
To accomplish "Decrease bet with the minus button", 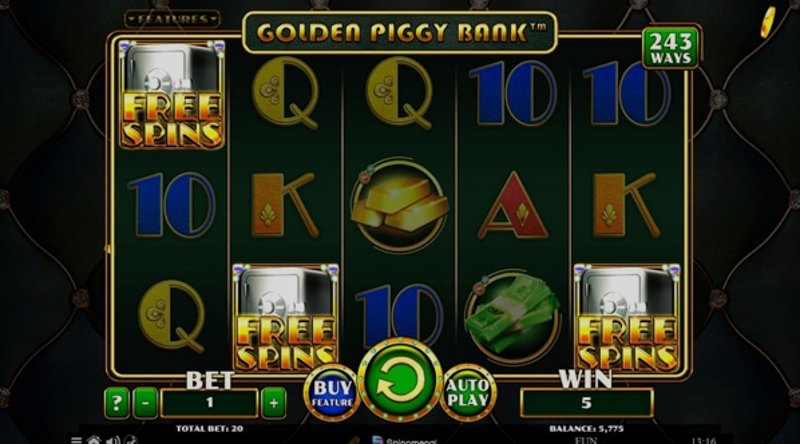I will pyautogui.click(x=145, y=403).
